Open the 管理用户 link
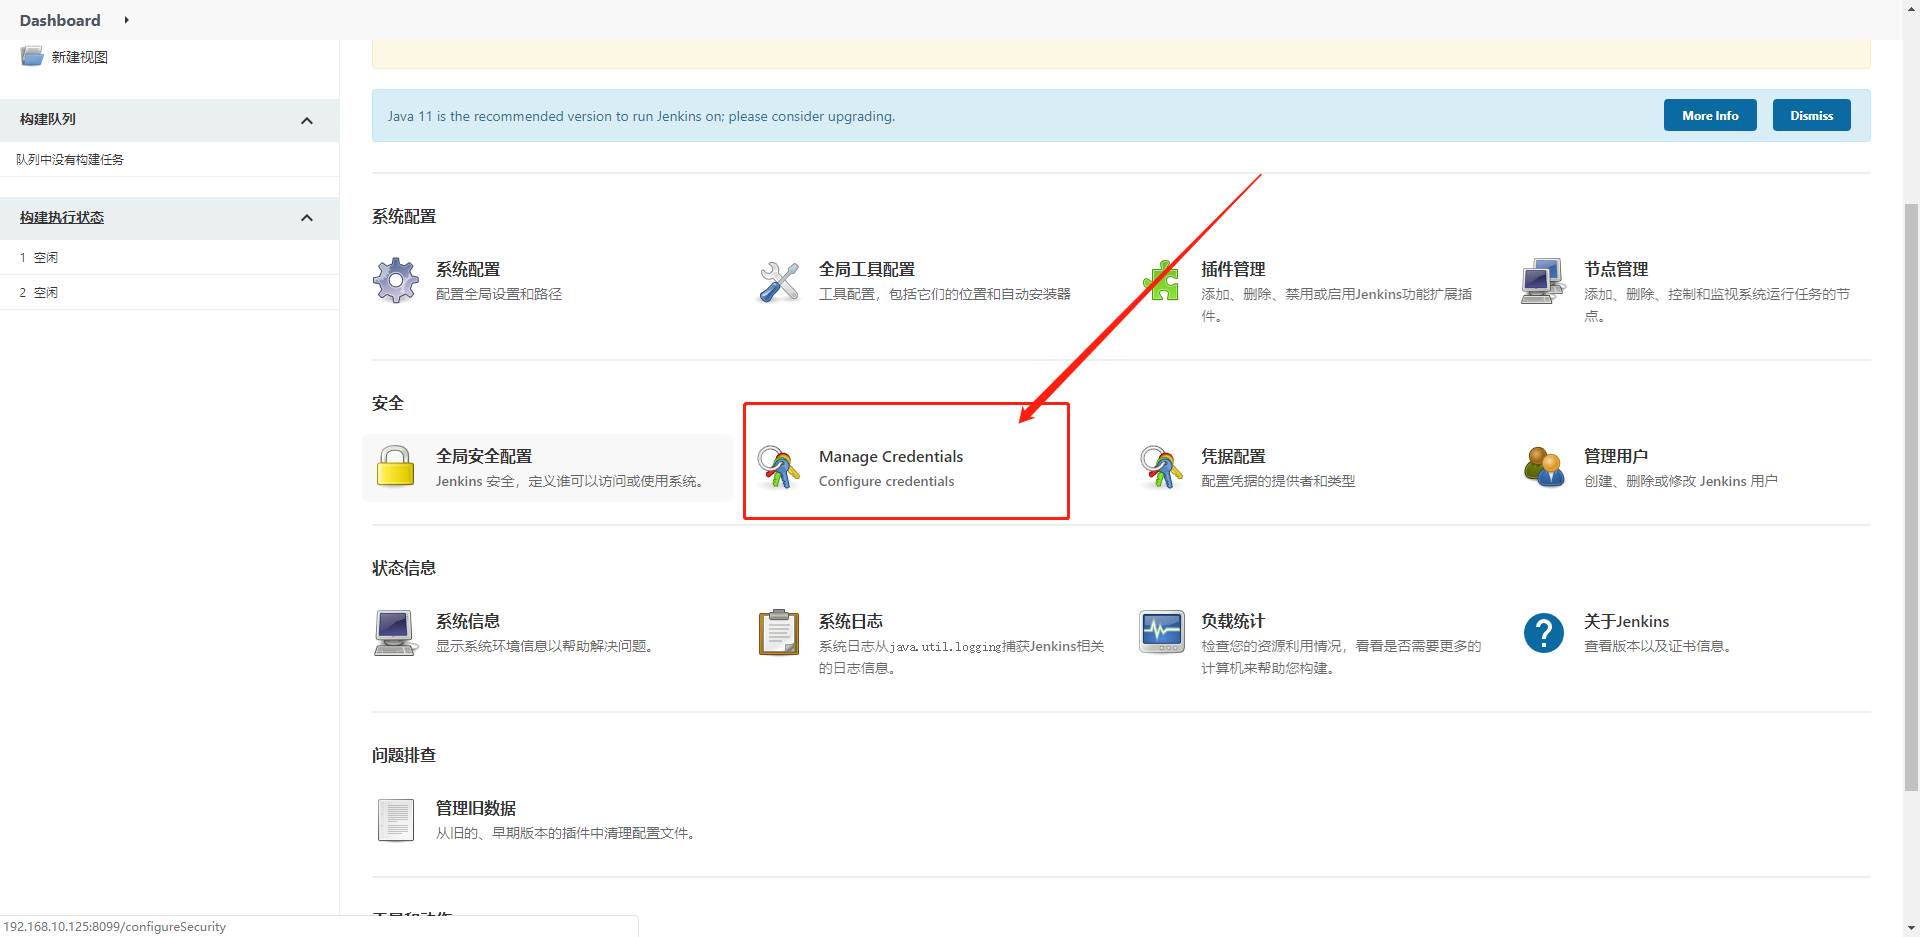This screenshot has height=937, width=1920. click(x=1616, y=456)
